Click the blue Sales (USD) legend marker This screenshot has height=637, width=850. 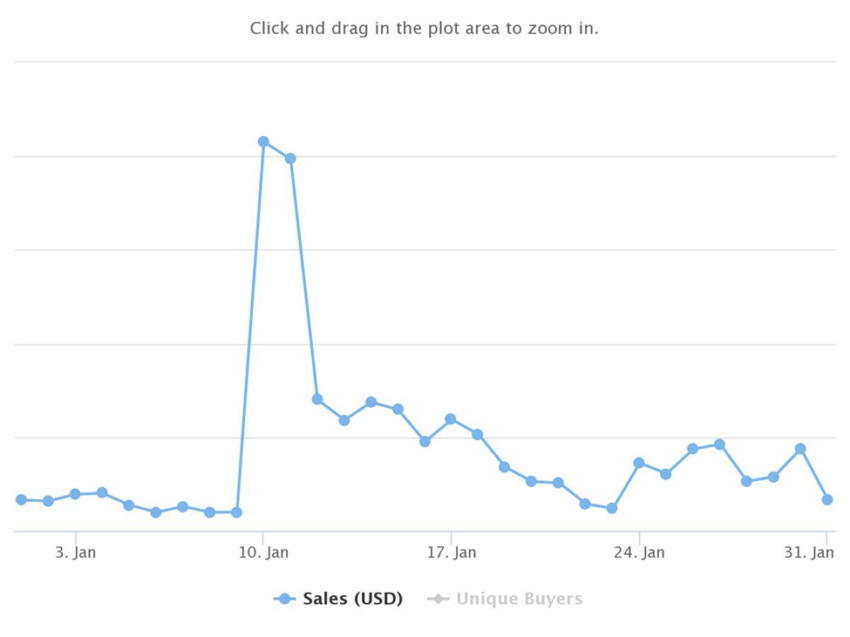coord(285,599)
